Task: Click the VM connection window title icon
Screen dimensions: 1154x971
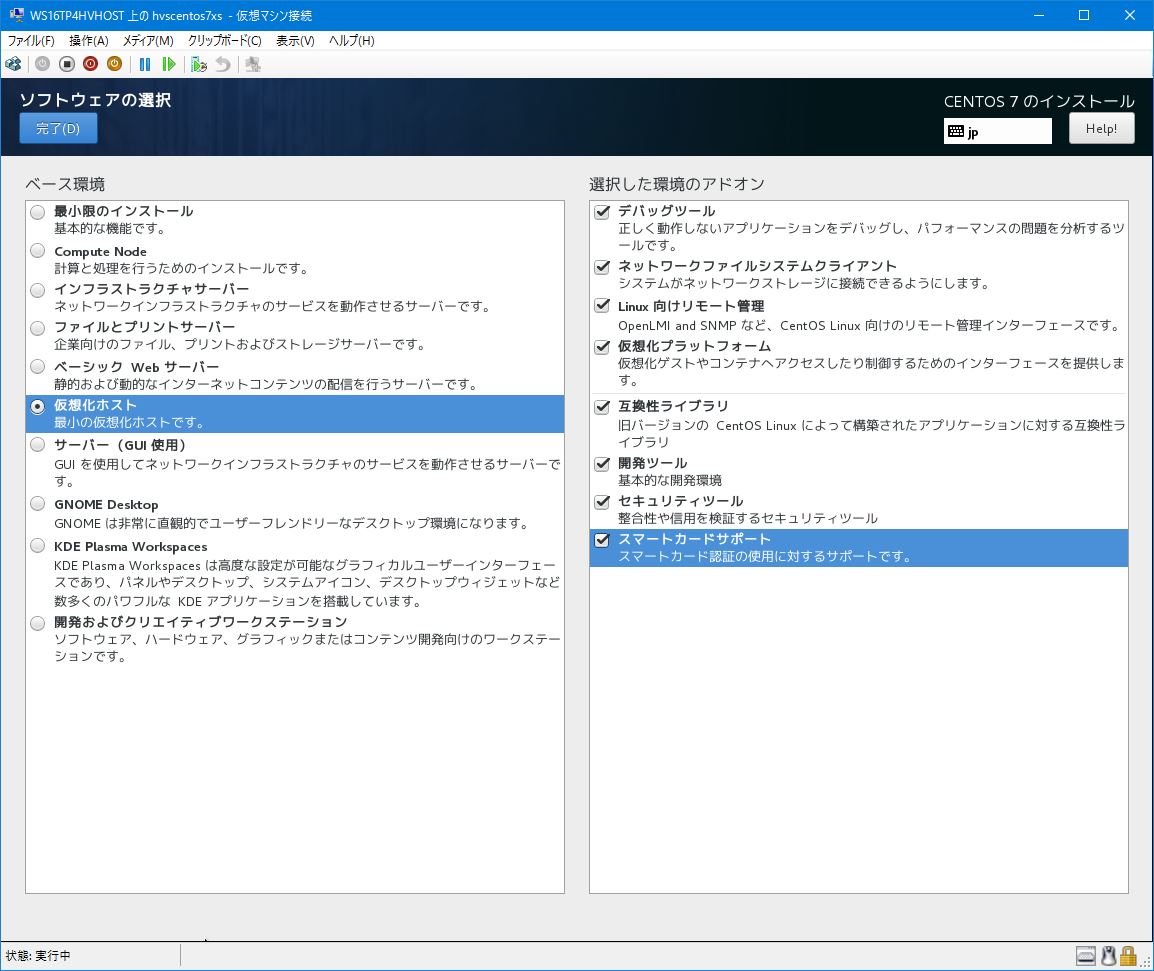Action: (16, 15)
